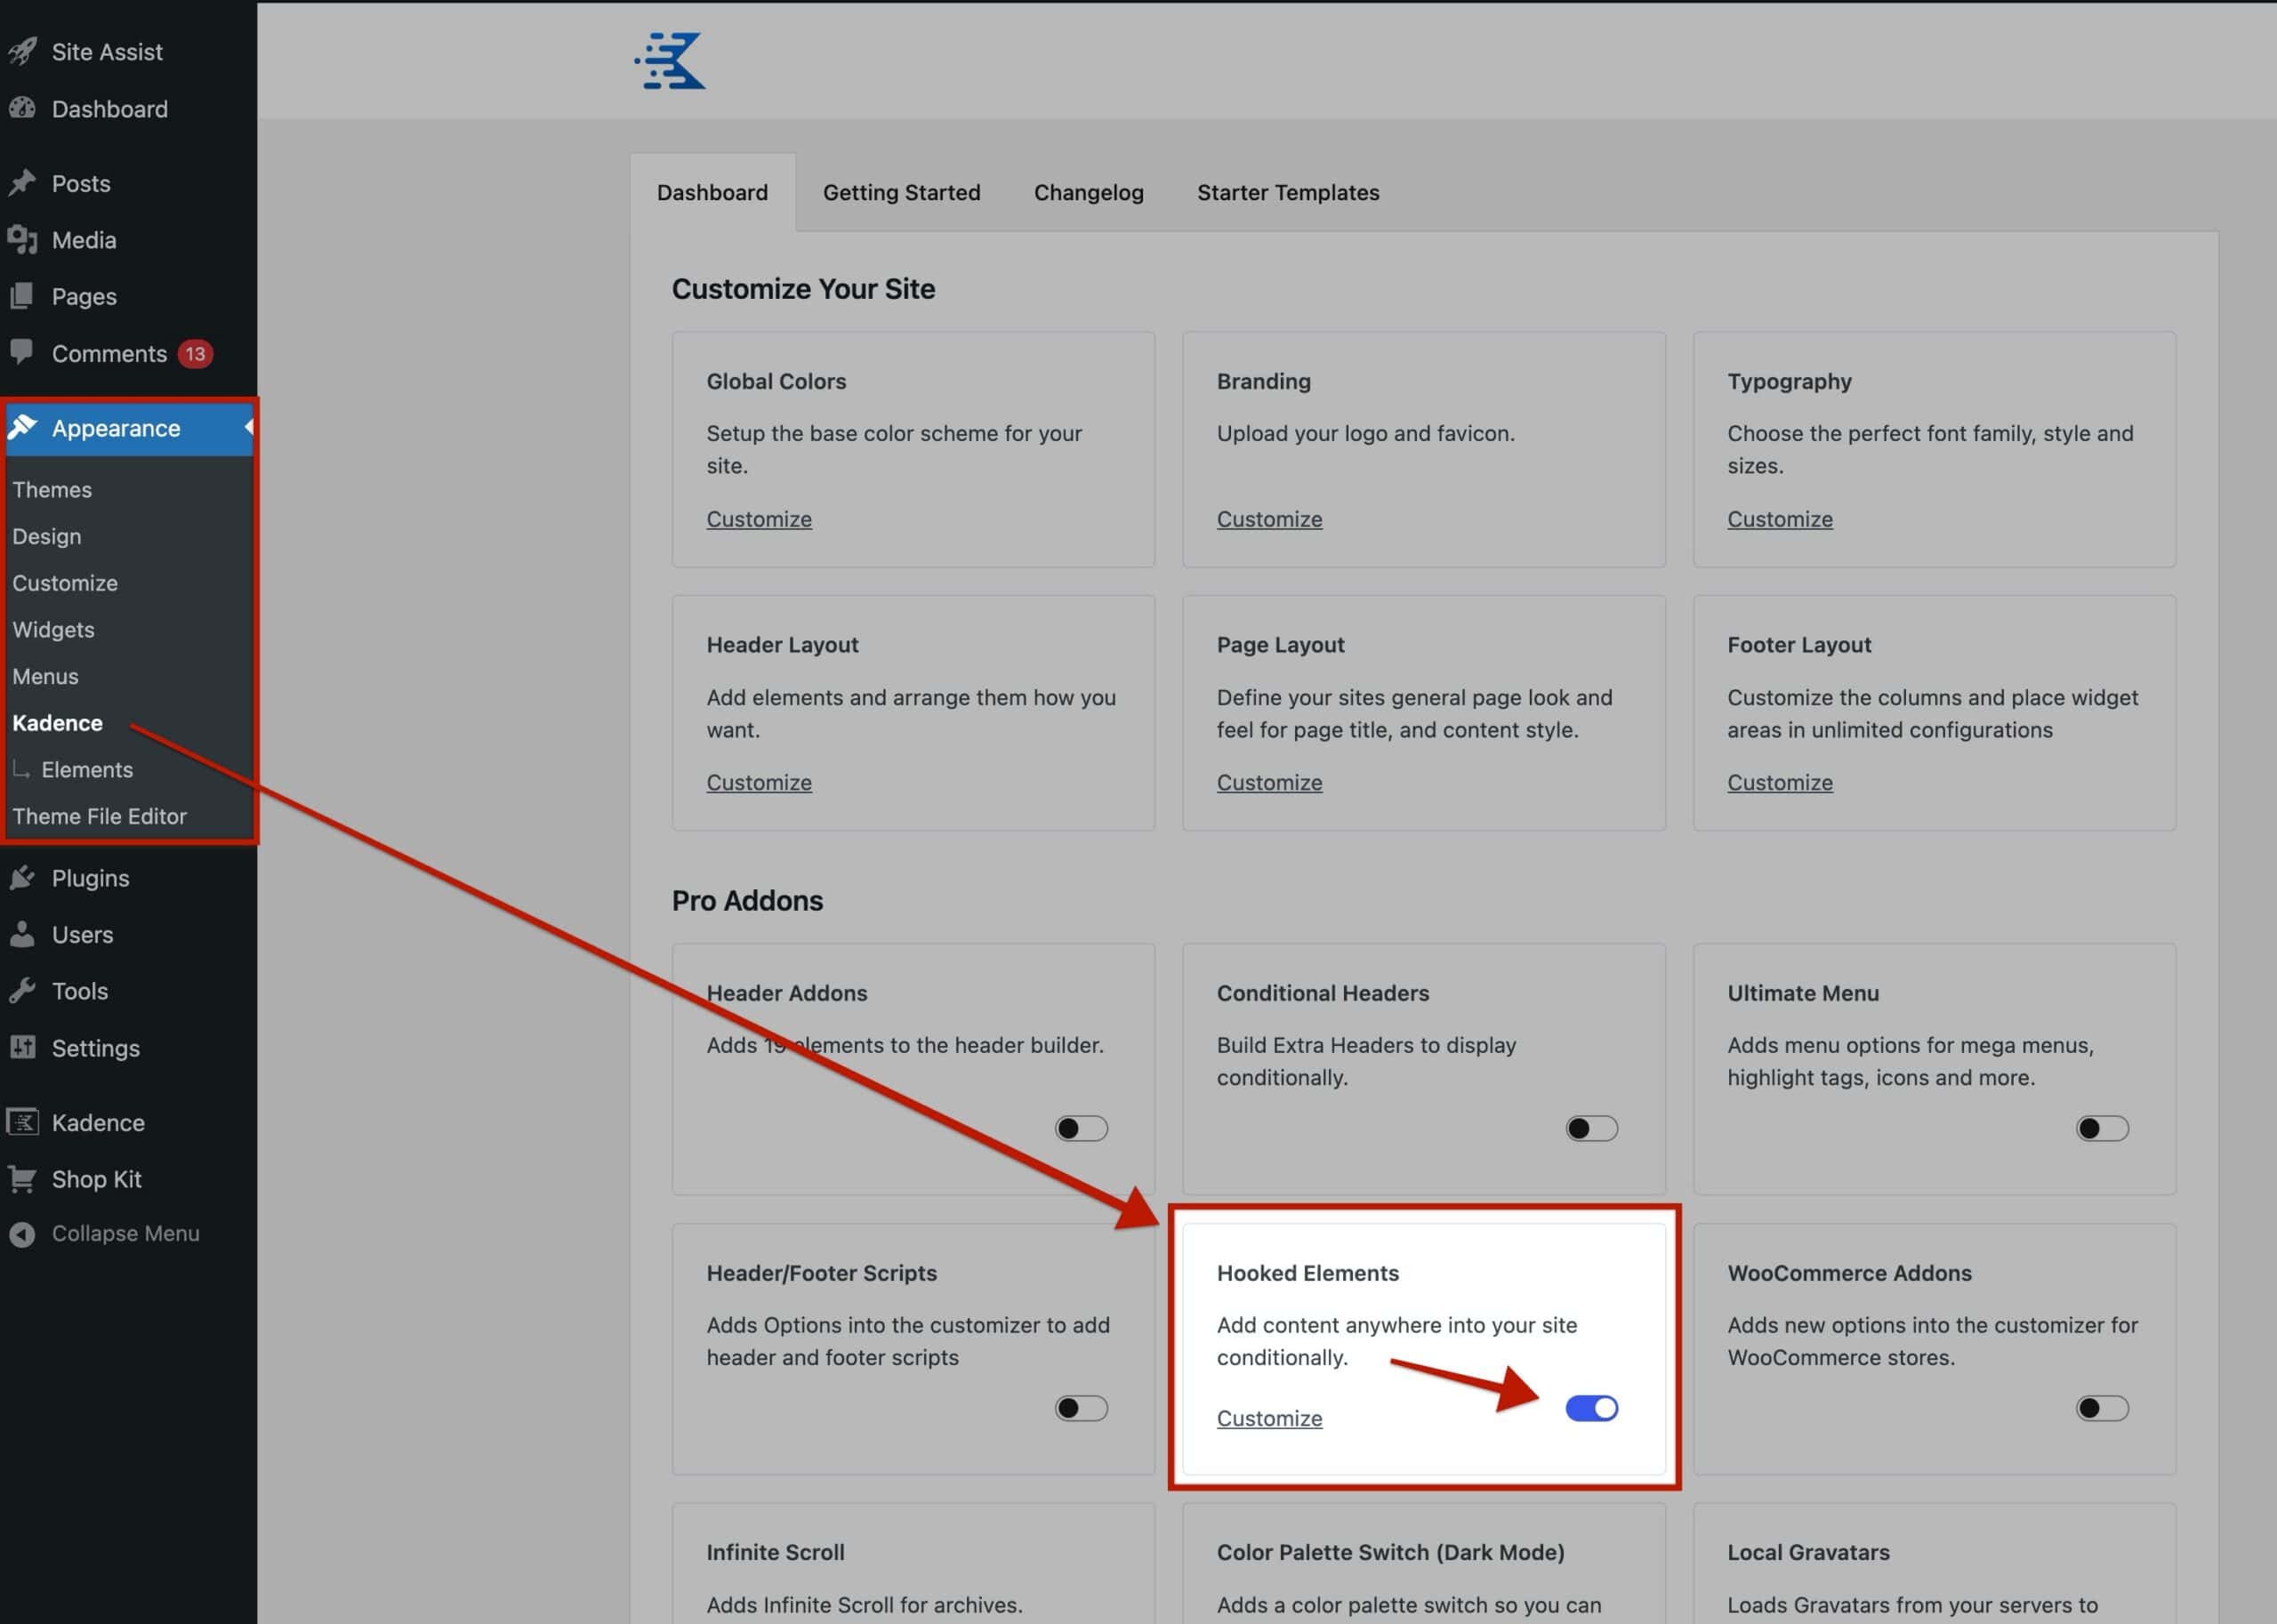Click the Media library icon in sidebar
The height and width of the screenshot is (1624, 2277).
(23, 240)
